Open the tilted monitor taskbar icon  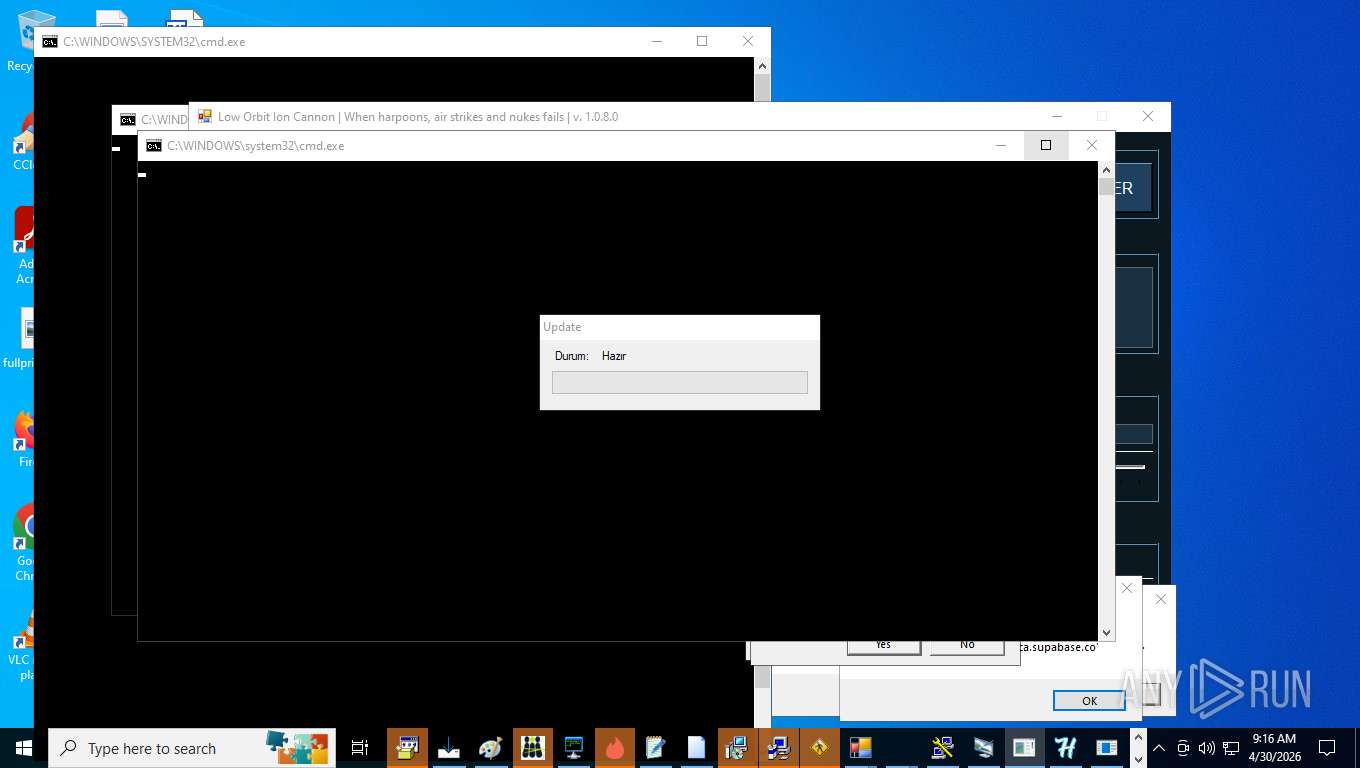pos(983,748)
